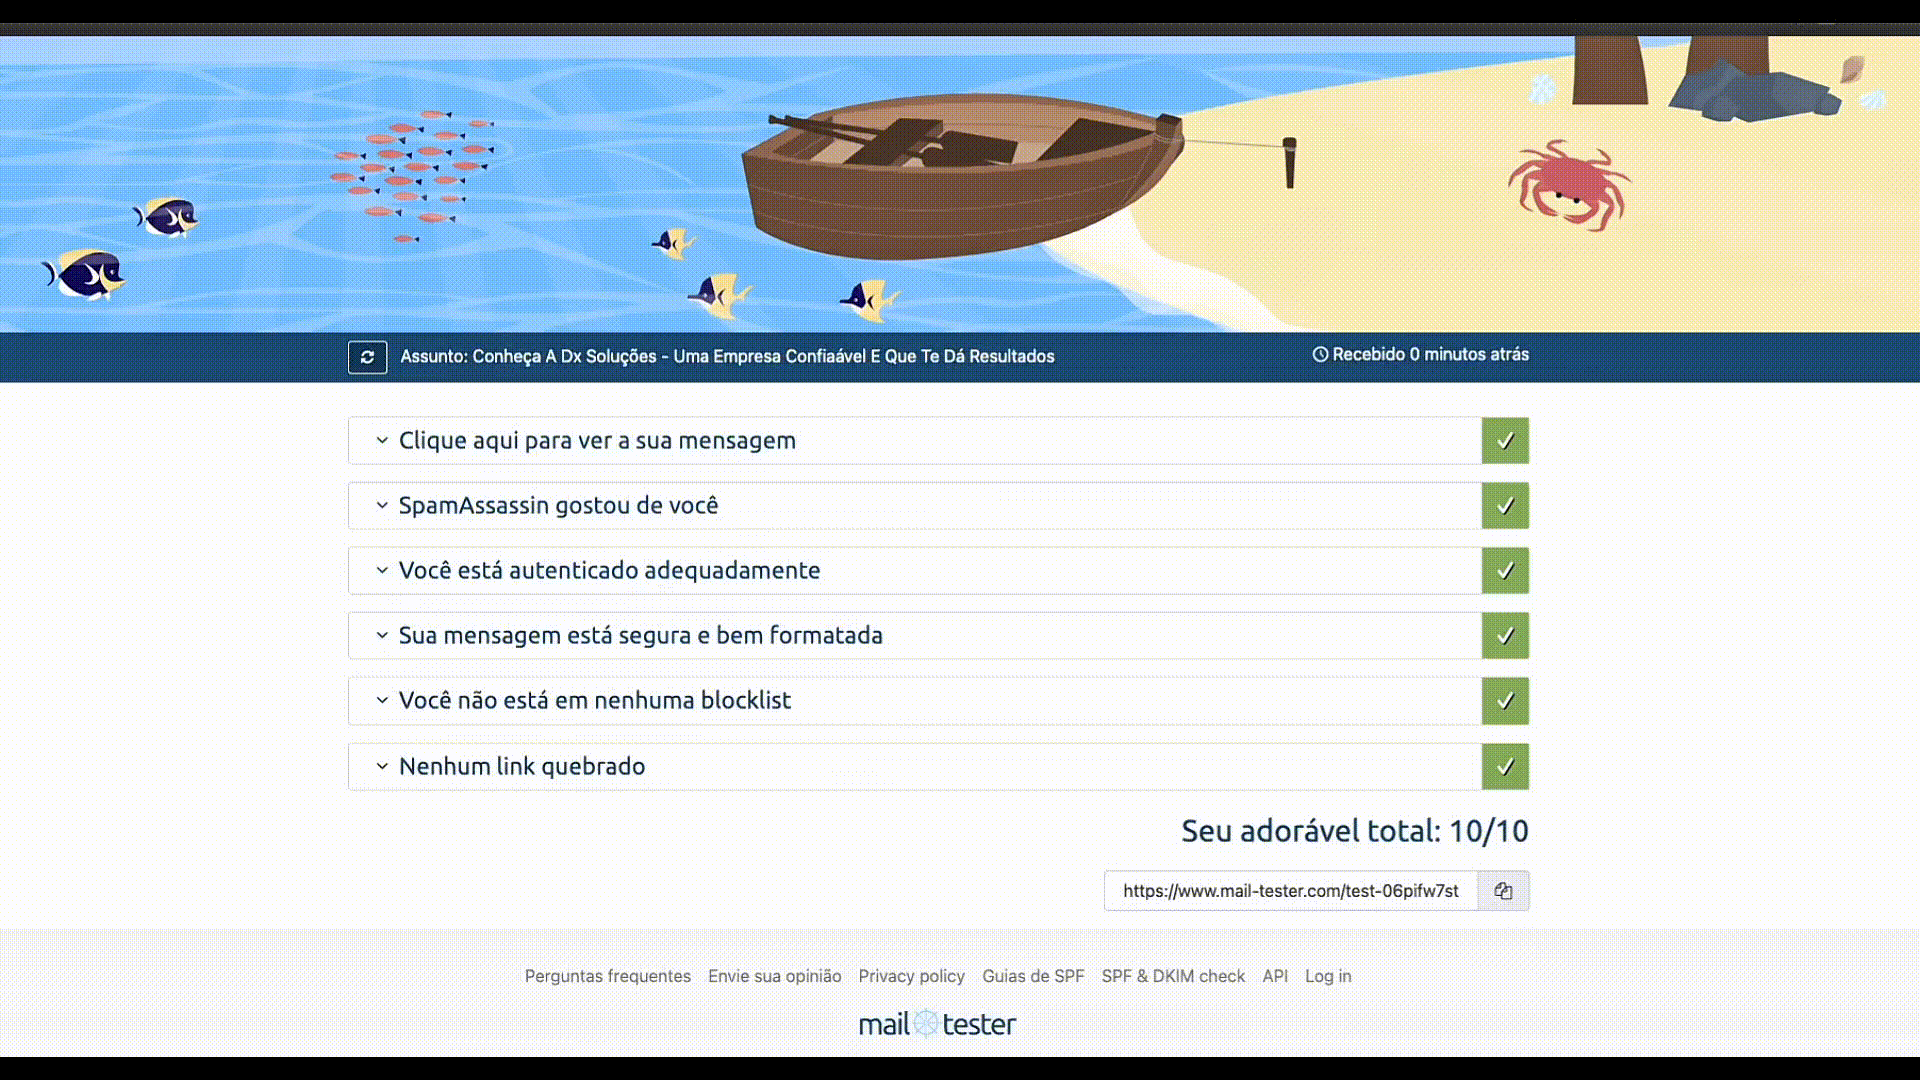Viewport: 1920px width, 1080px height.
Task: Click the clock icon next to Recebido
Action: tap(1320, 355)
